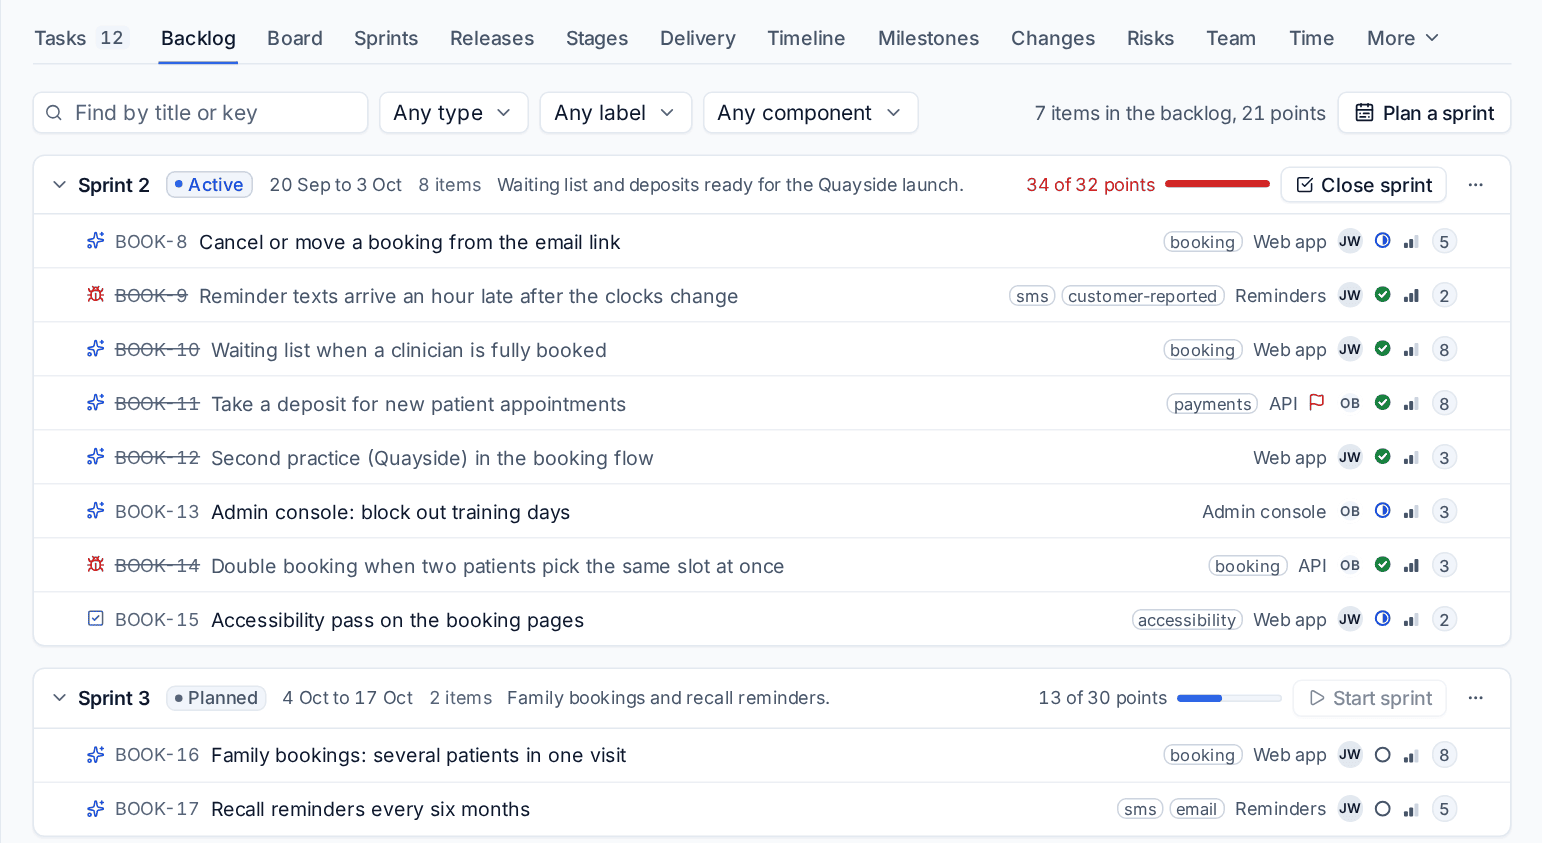Collapse the Sprint 2 section
The image size is (1542, 843).
59,185
